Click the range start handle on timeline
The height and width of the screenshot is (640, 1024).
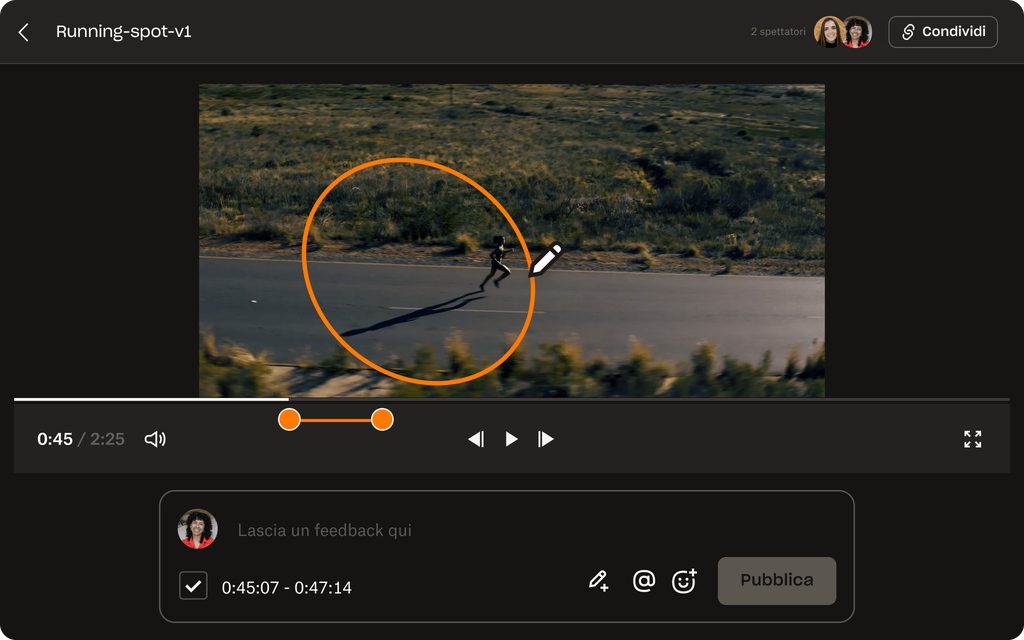click(x=289, y=420)
